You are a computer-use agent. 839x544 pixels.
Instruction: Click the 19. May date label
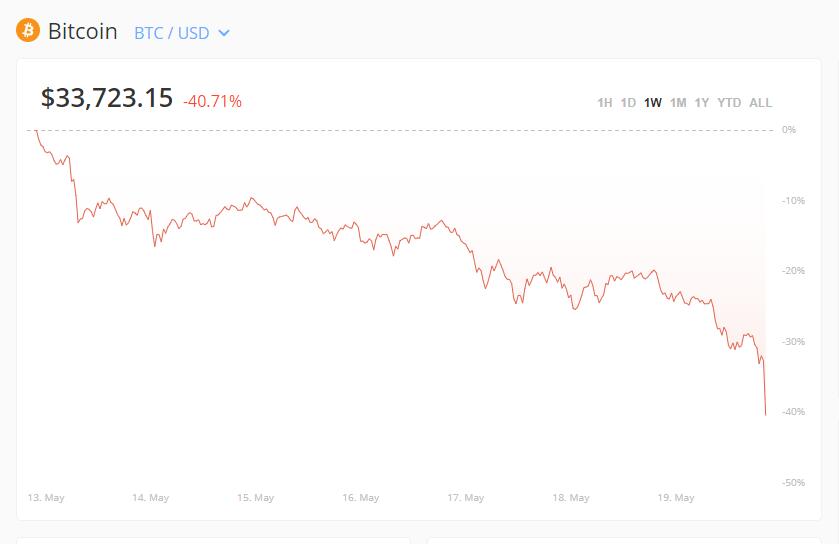[x=676, y=498]
